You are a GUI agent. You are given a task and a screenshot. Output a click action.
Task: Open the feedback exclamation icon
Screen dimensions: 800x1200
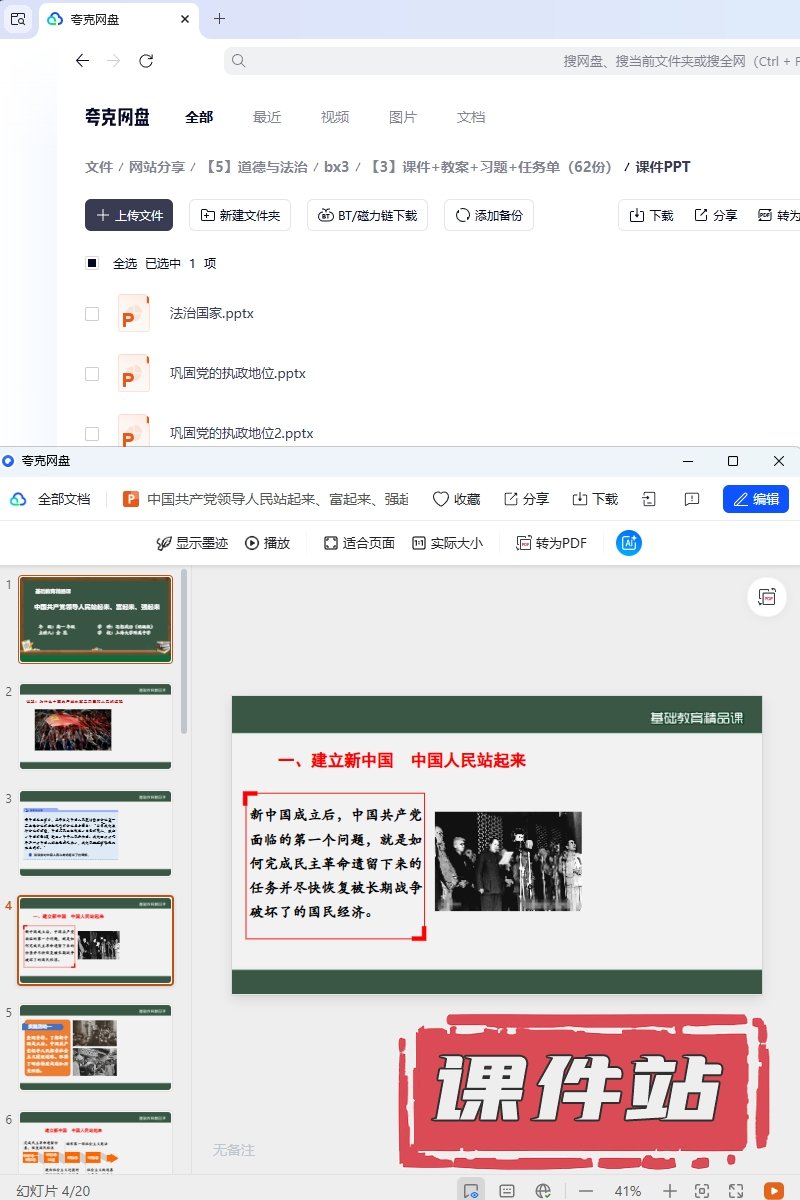691,499
